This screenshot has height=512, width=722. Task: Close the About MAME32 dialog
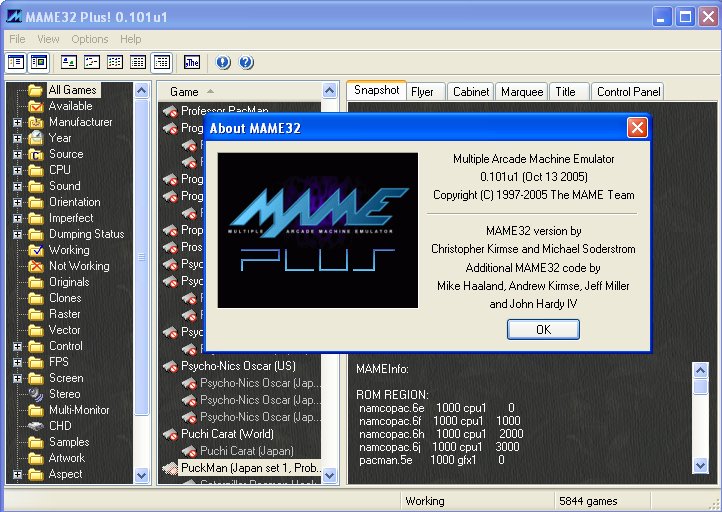click(637, 128)
